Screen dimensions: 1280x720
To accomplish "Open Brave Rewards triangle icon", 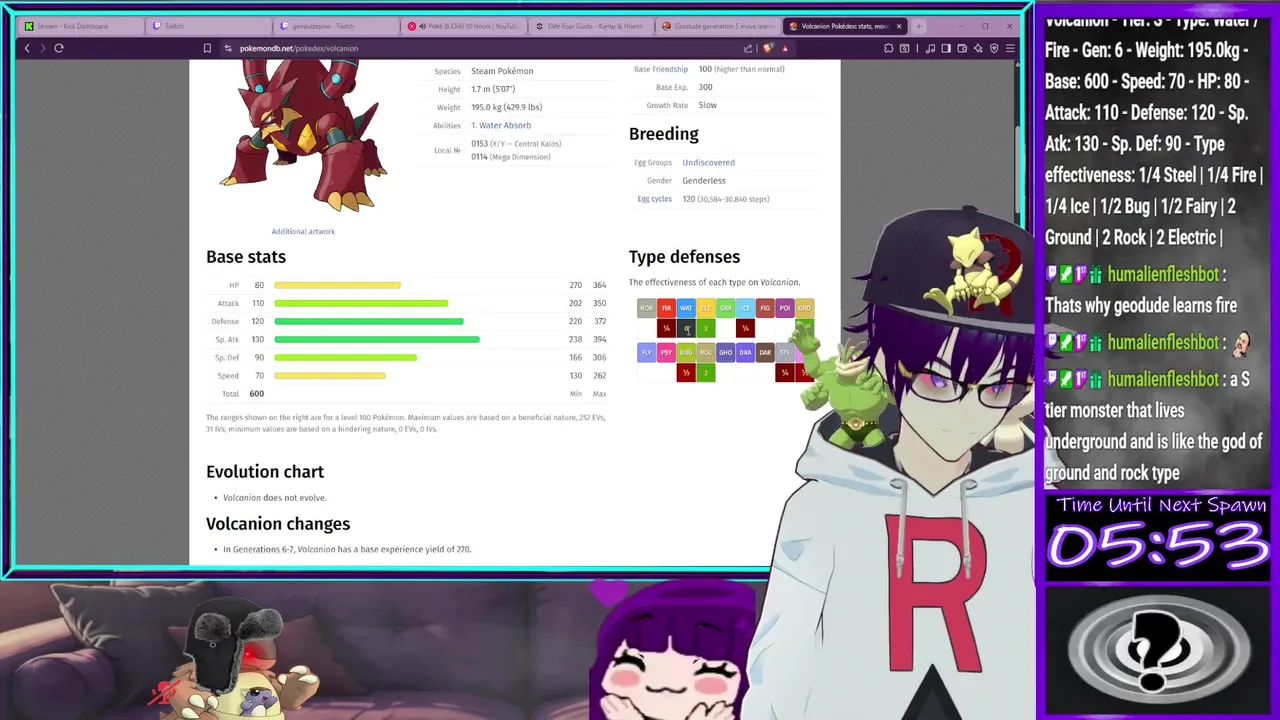I will coord(785,48).
